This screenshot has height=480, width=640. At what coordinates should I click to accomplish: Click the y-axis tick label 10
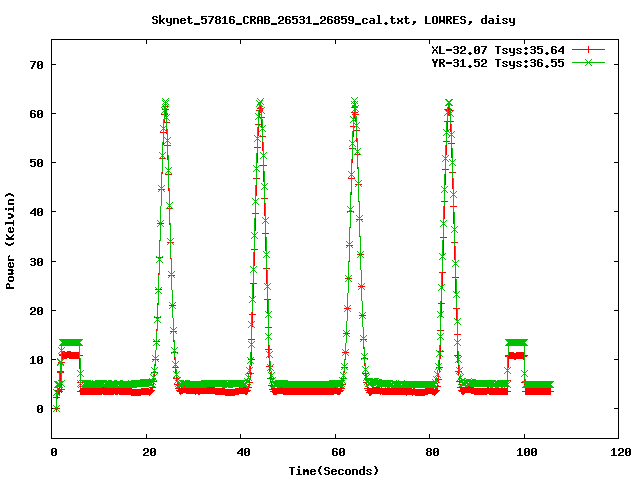tap(36, 360)
